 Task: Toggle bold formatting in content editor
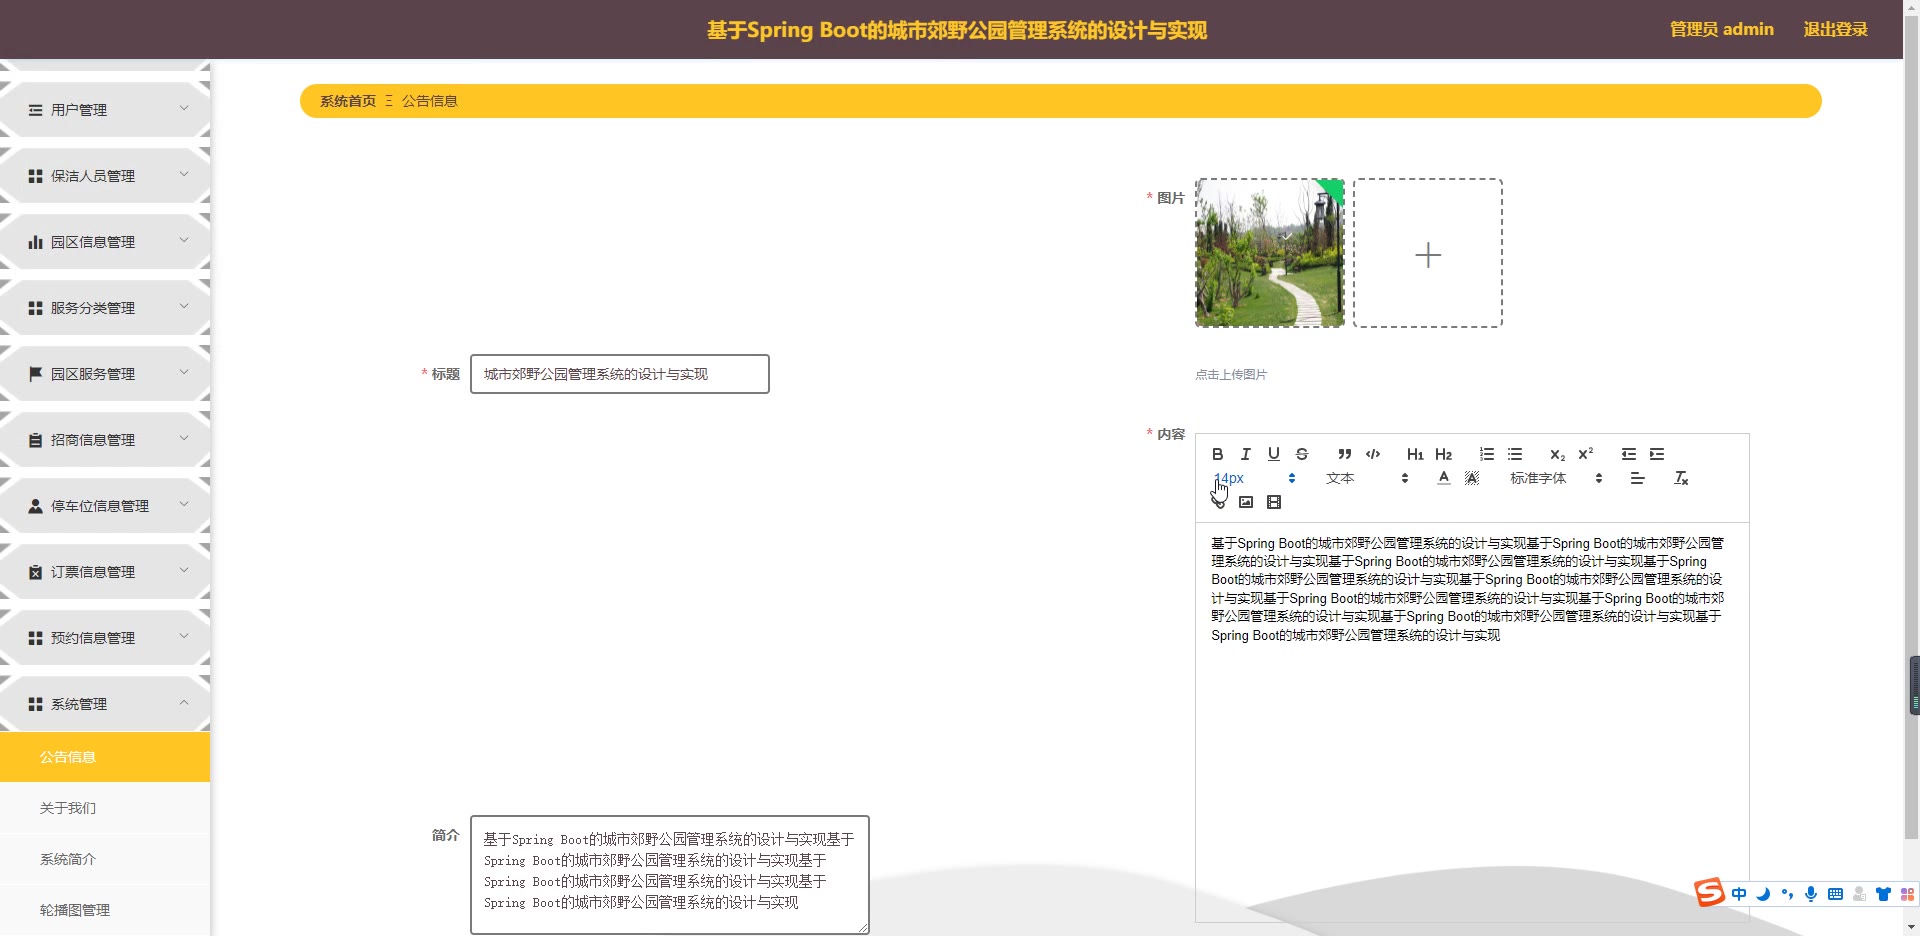1217,454
